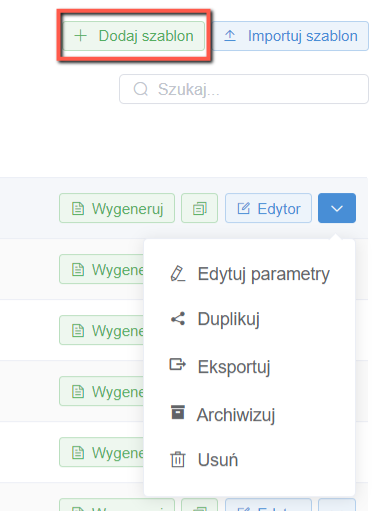This screenshot has height=511, width=380.
Task: Click the Dodaj szablon button
Action: 134,36
